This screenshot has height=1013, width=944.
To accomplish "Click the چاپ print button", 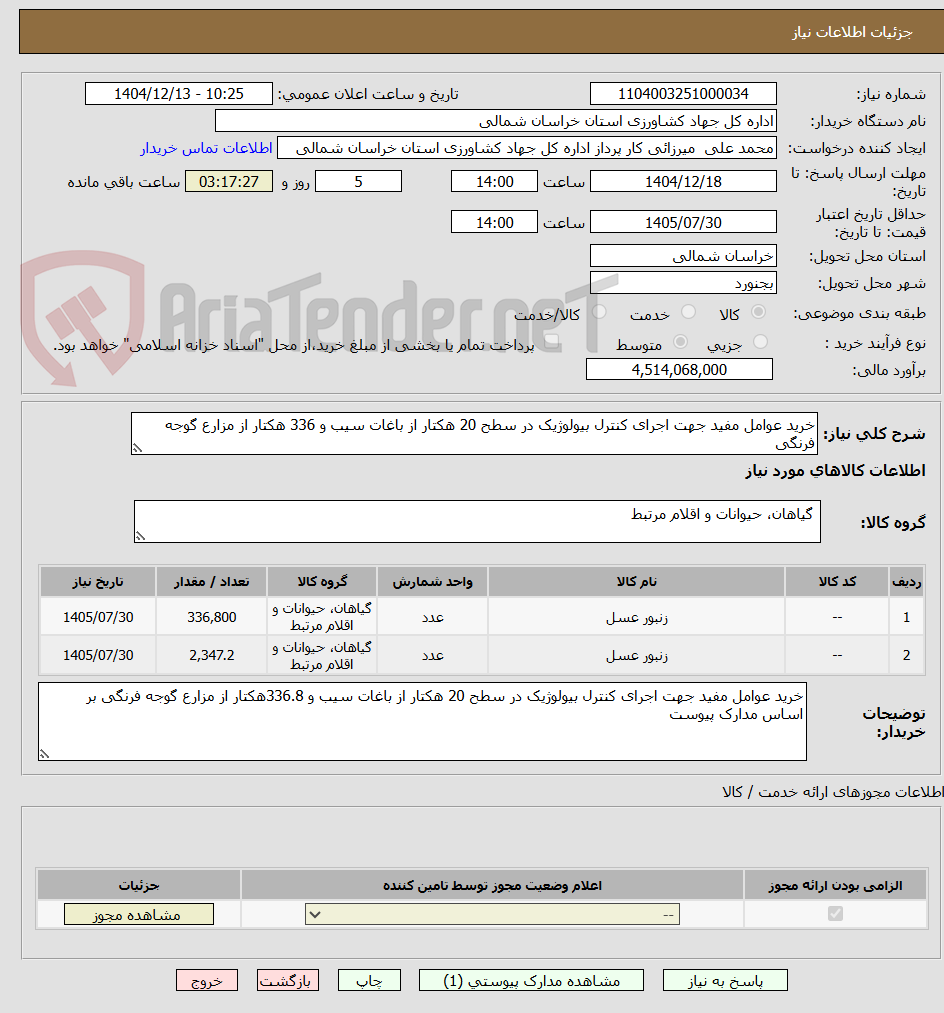I will (x=370, y=980).
